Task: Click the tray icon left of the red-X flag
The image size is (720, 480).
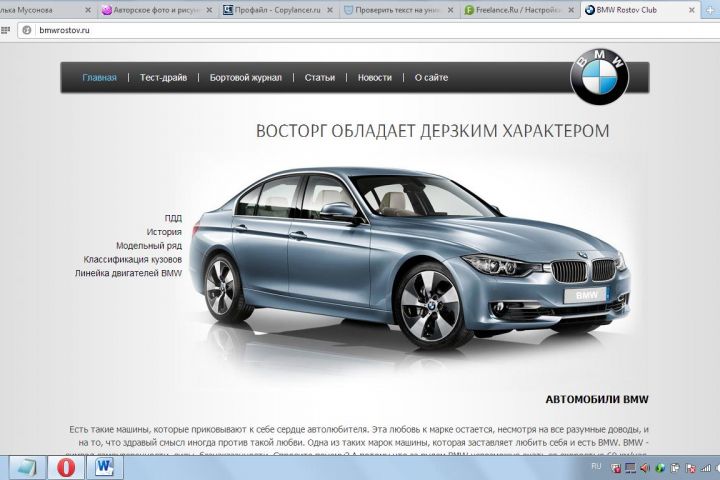Action: (x=675, y=468)
